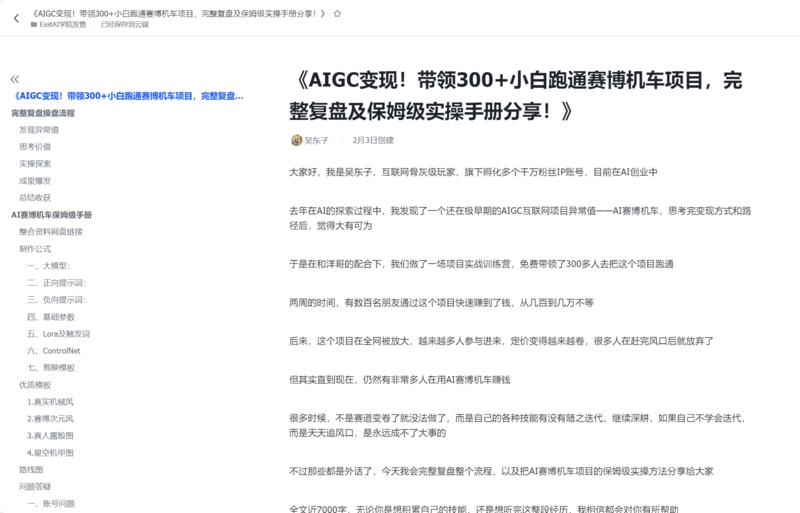Open outline entry 一、账号问题
The image size is (800, 513).
[51, 504]
